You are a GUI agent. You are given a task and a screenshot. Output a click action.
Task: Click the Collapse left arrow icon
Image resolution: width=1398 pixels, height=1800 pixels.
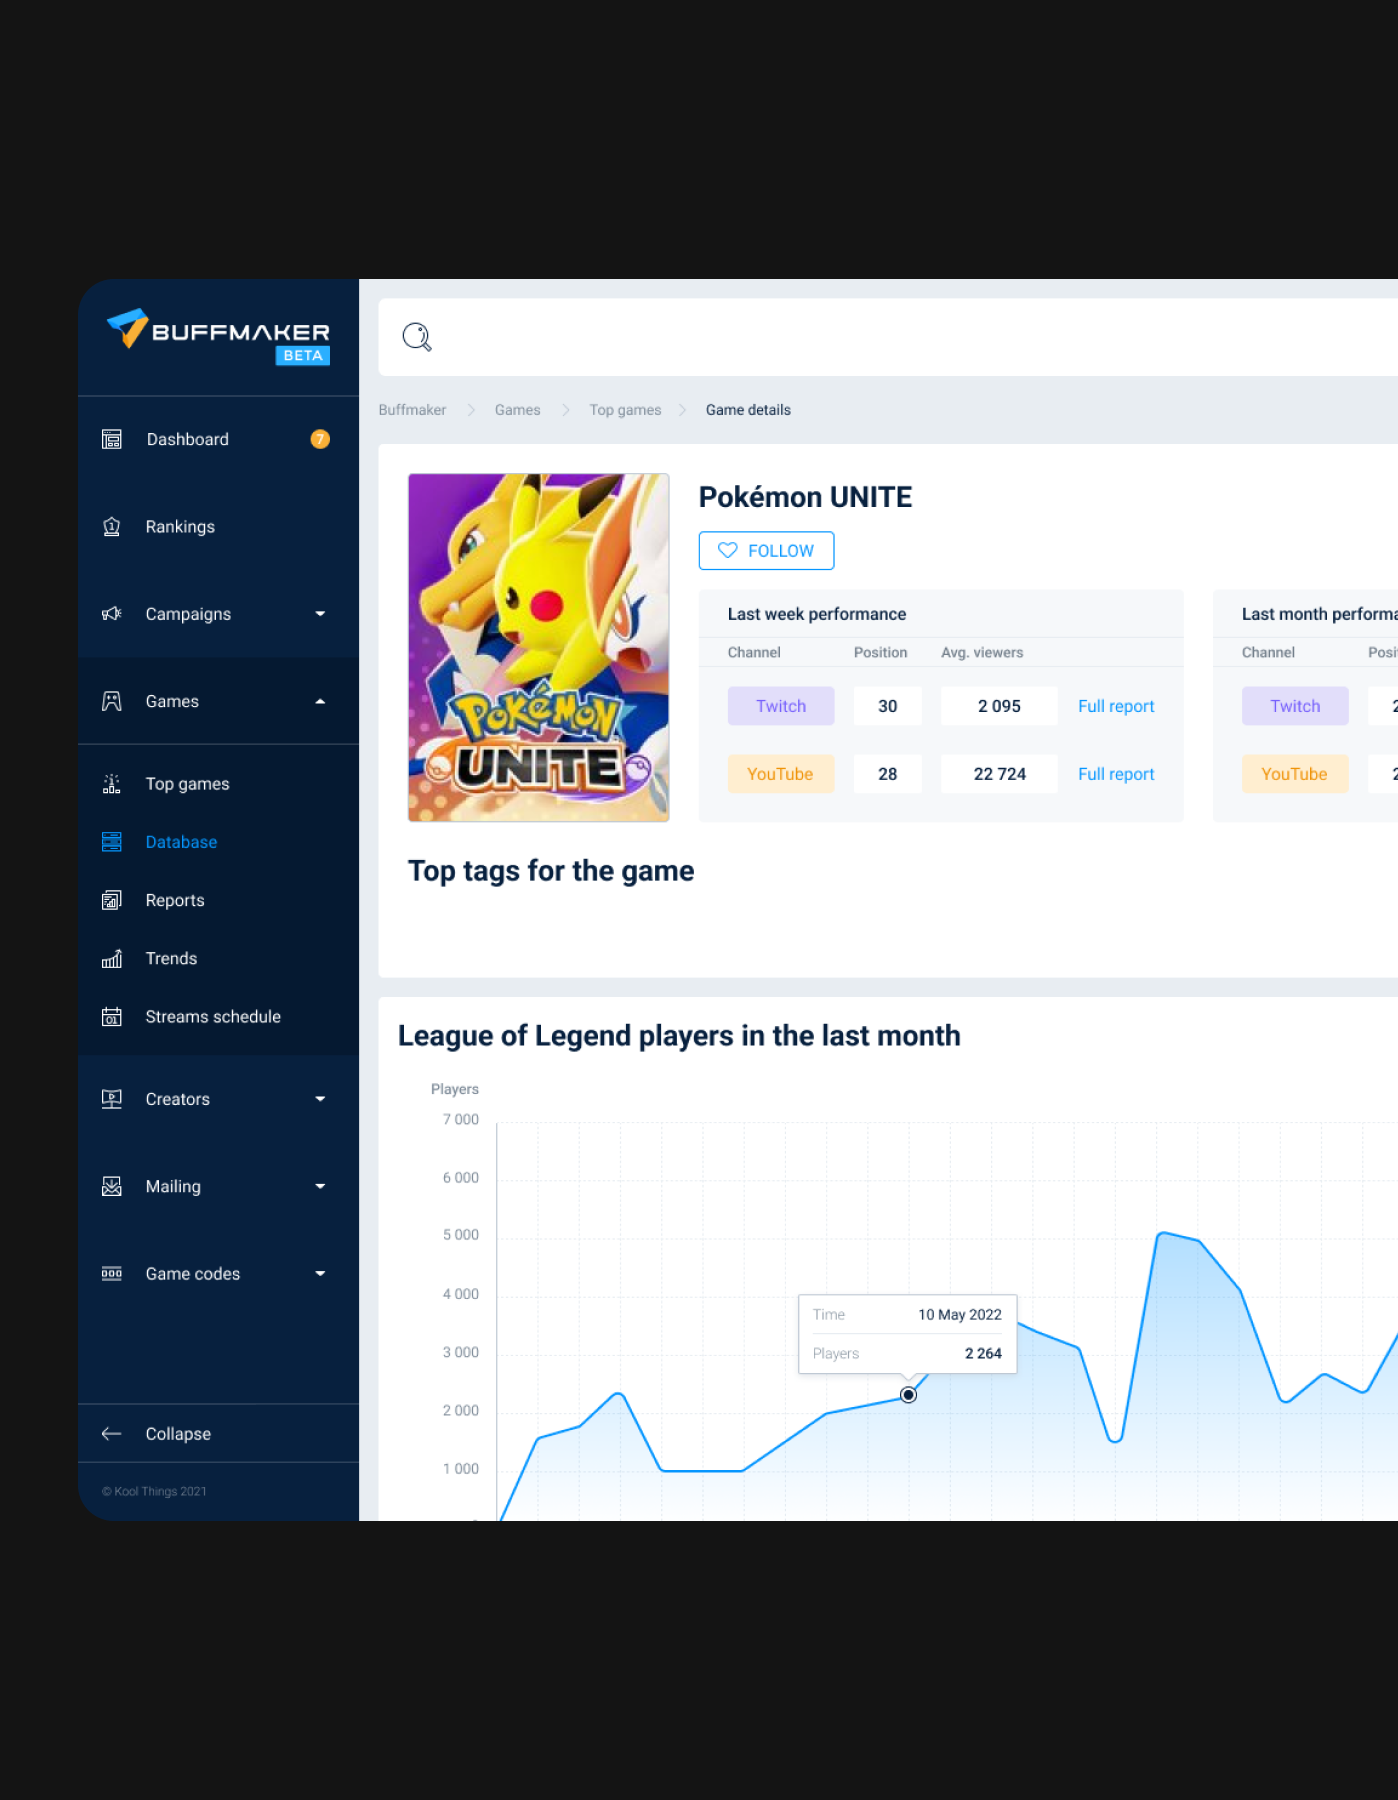[112, 1434]
